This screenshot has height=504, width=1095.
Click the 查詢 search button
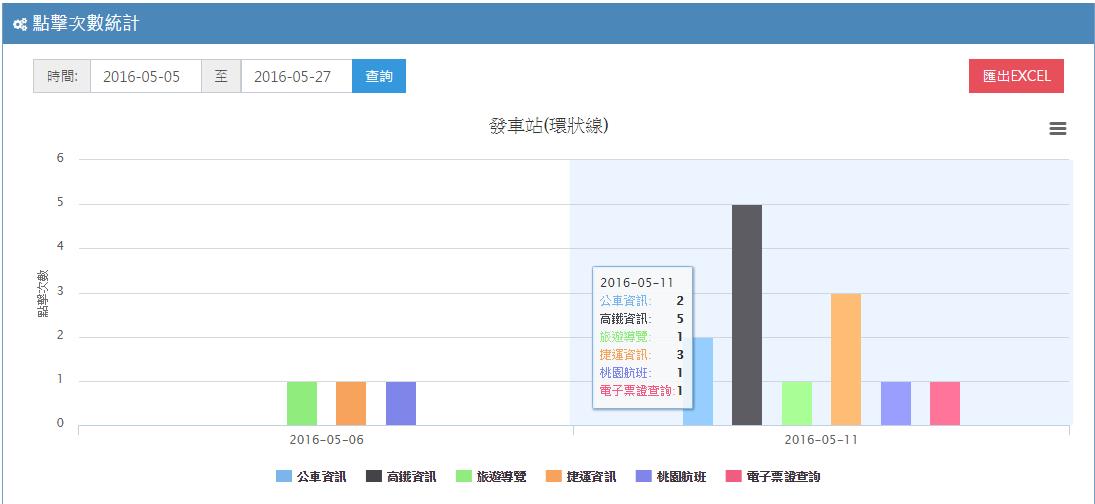tap(379, 76)
